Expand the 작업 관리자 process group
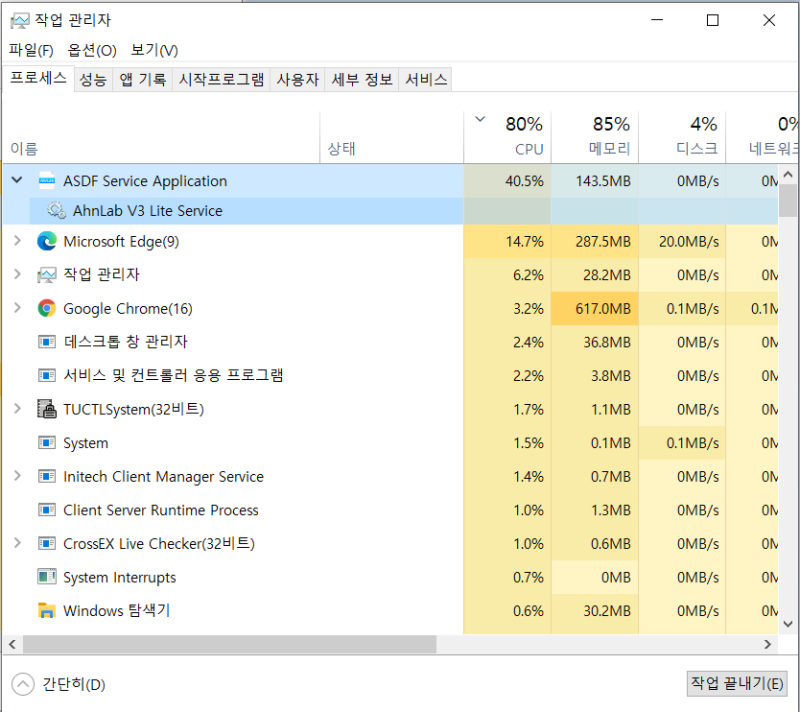 coord(17,274)
